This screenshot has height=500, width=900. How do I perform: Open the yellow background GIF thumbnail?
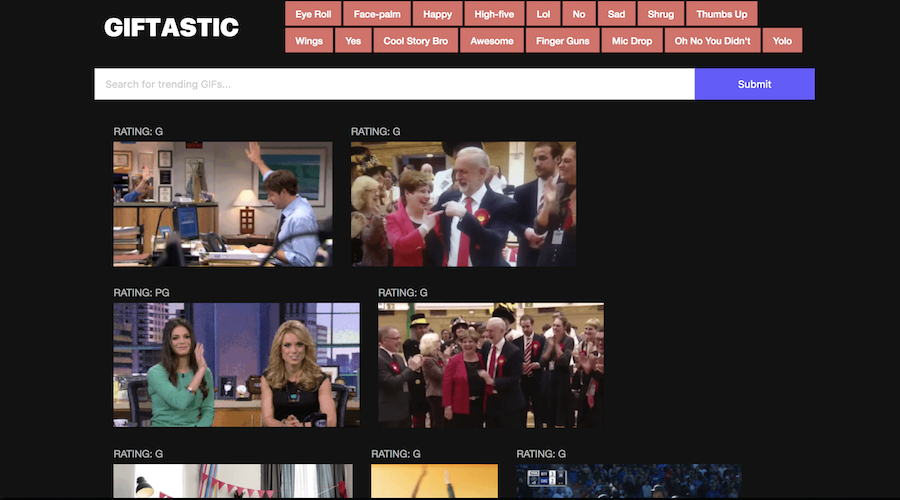point(435,481)
